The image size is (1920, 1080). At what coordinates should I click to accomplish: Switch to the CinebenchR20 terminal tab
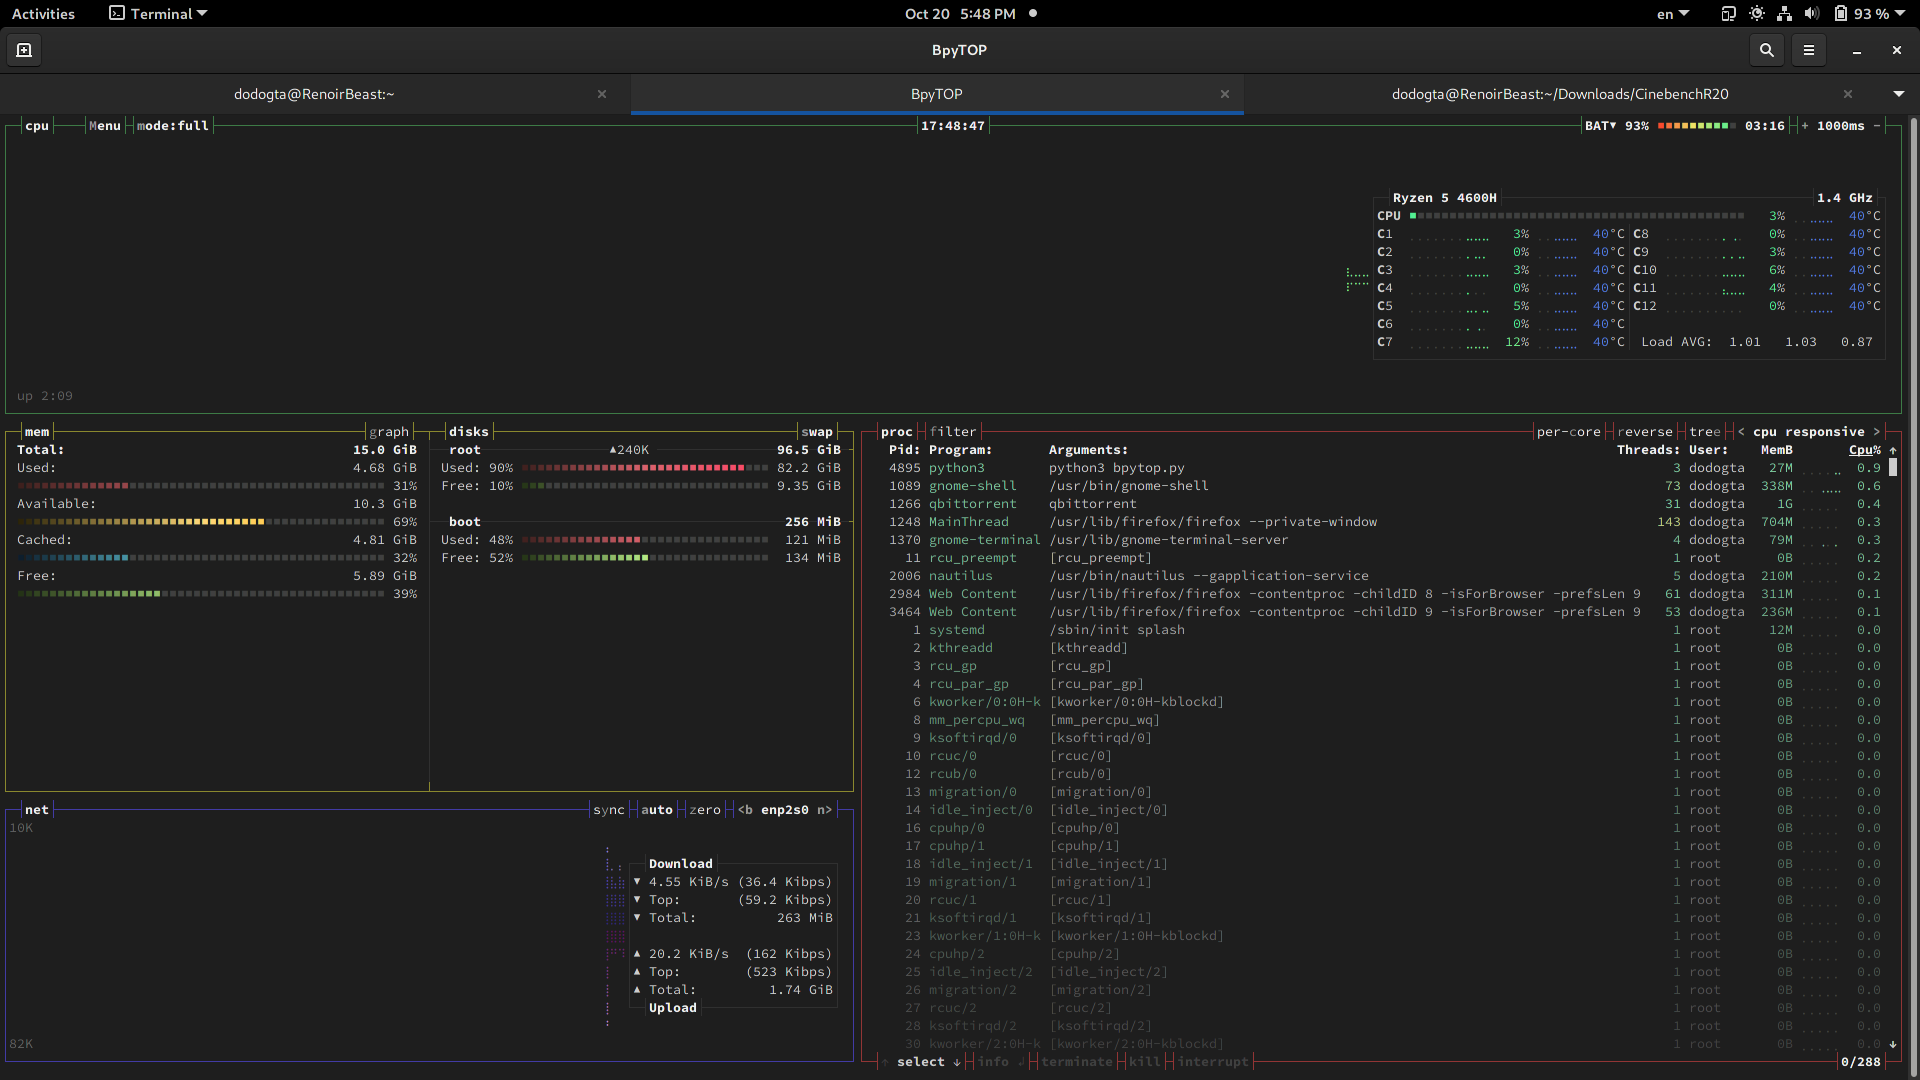tap(1560, 93)
